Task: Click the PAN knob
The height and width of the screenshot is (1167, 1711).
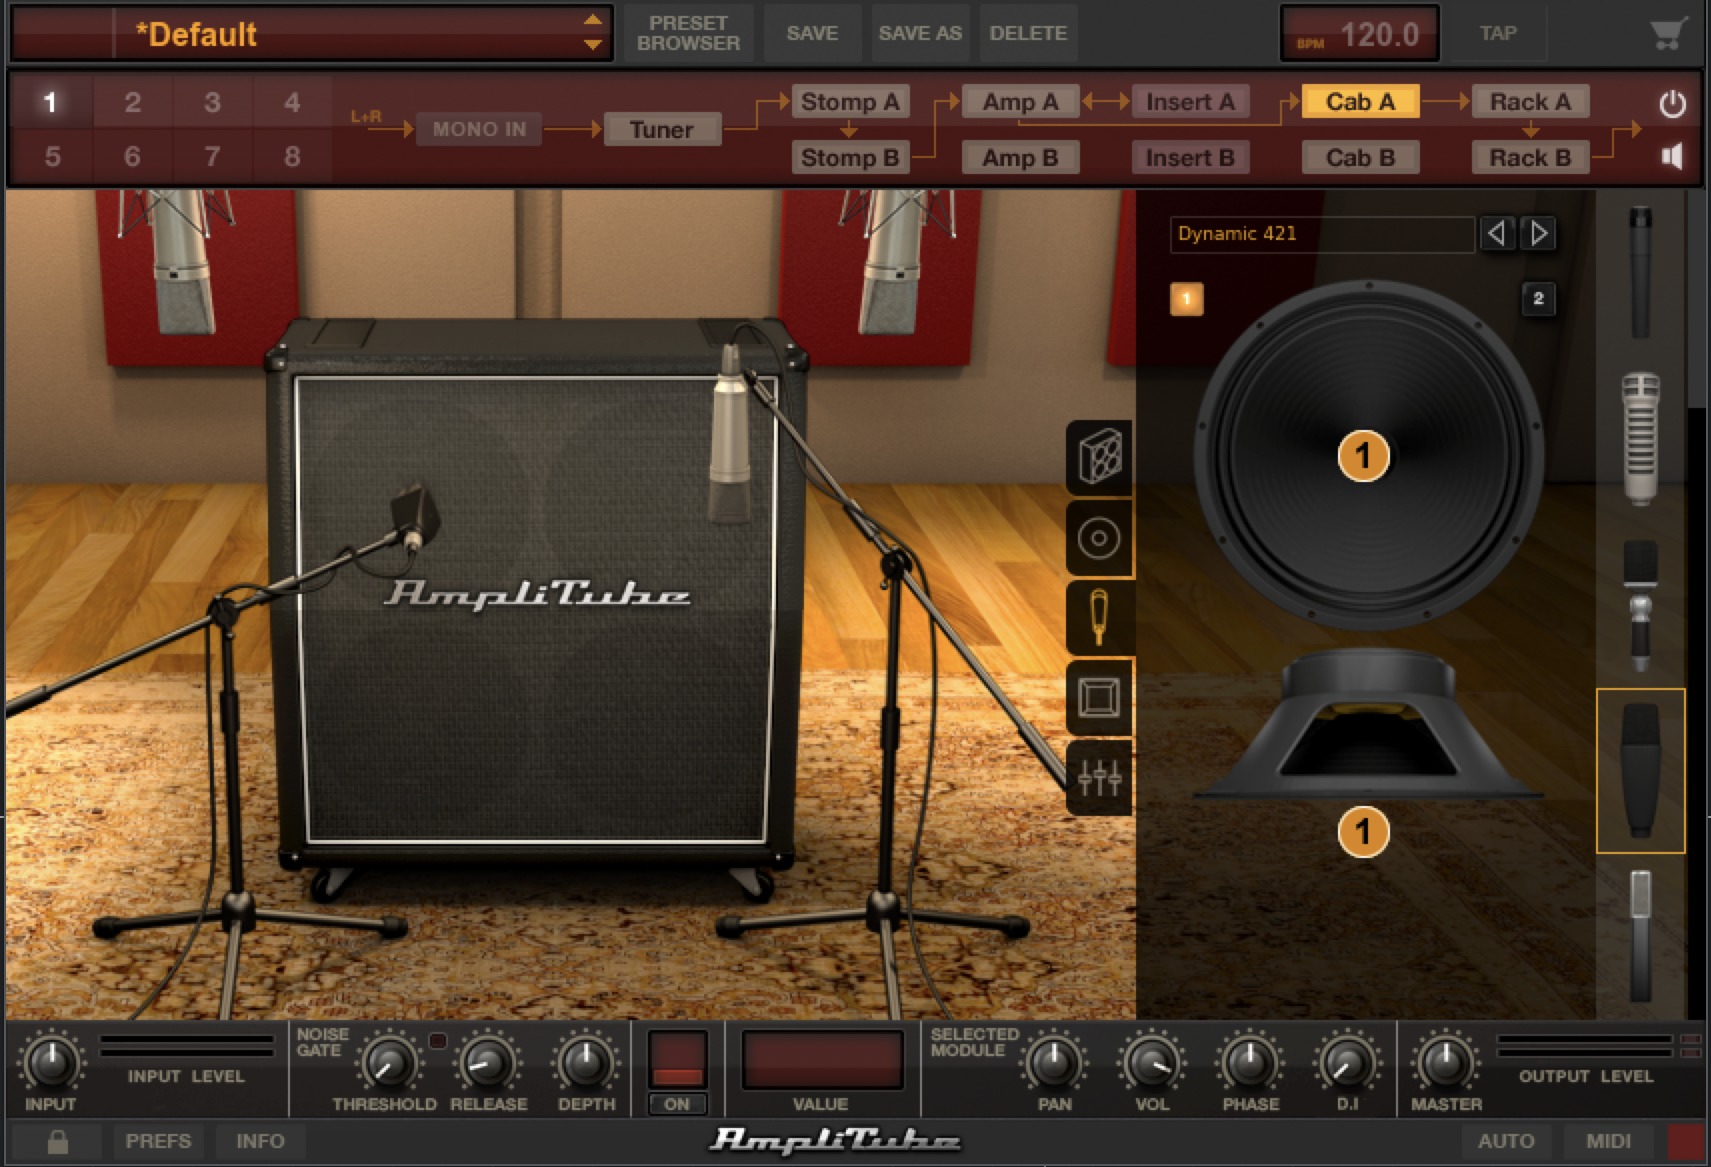Action: (1053, 1062)
